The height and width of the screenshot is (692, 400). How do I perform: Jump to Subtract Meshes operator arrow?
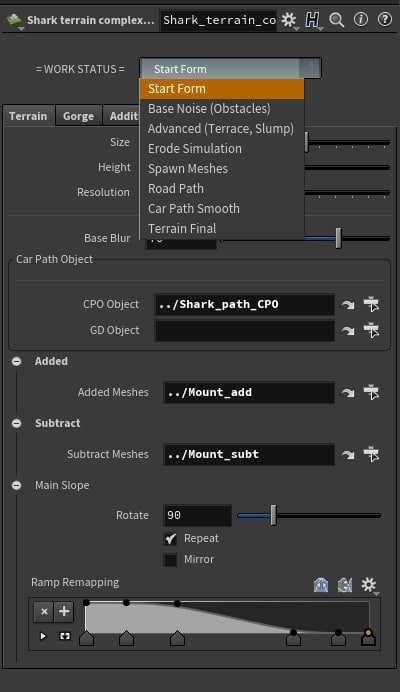tap(348, 455)
